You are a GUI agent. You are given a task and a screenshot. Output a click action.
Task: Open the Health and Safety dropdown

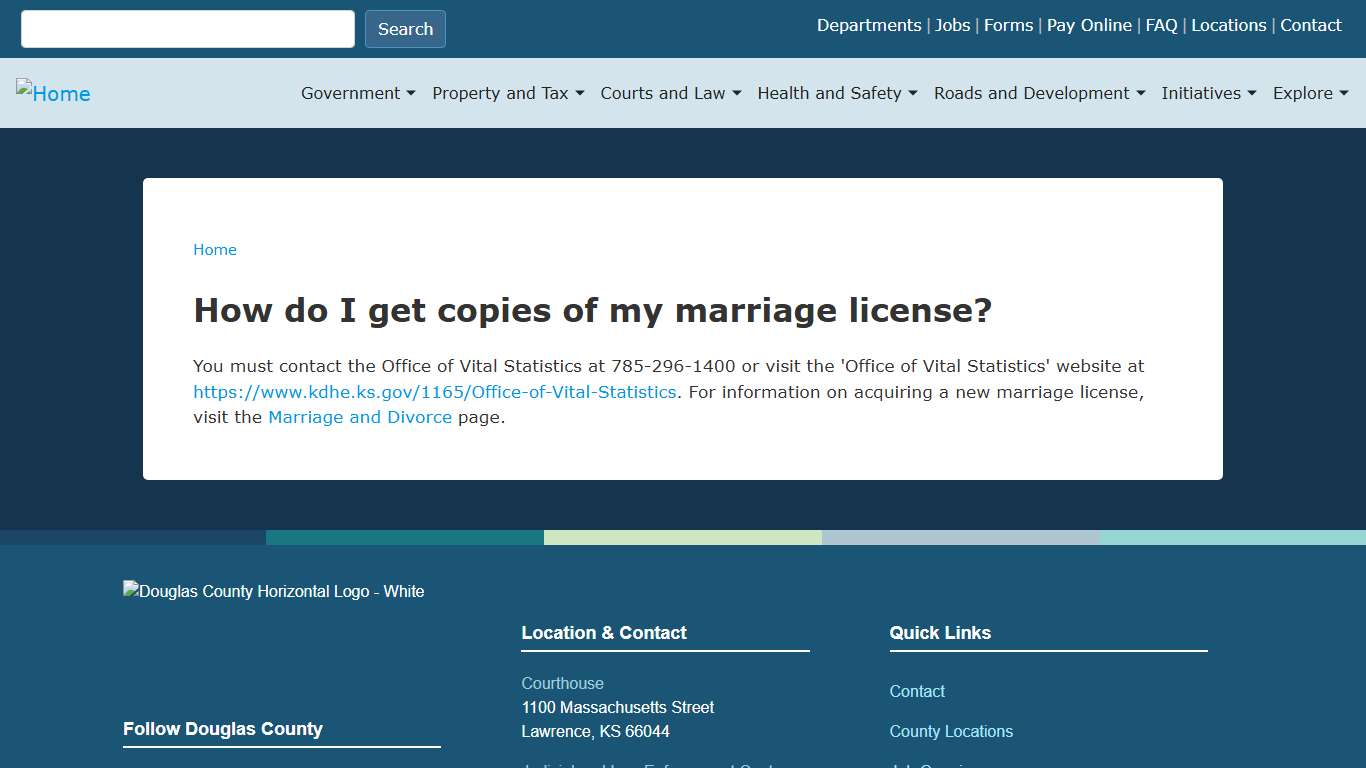836,93
